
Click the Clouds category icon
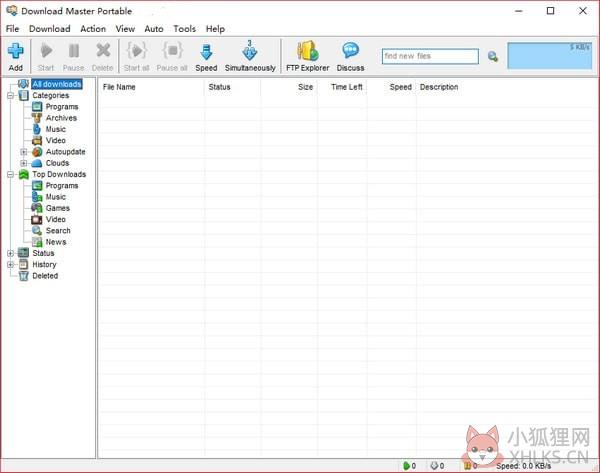coord(37,163)
